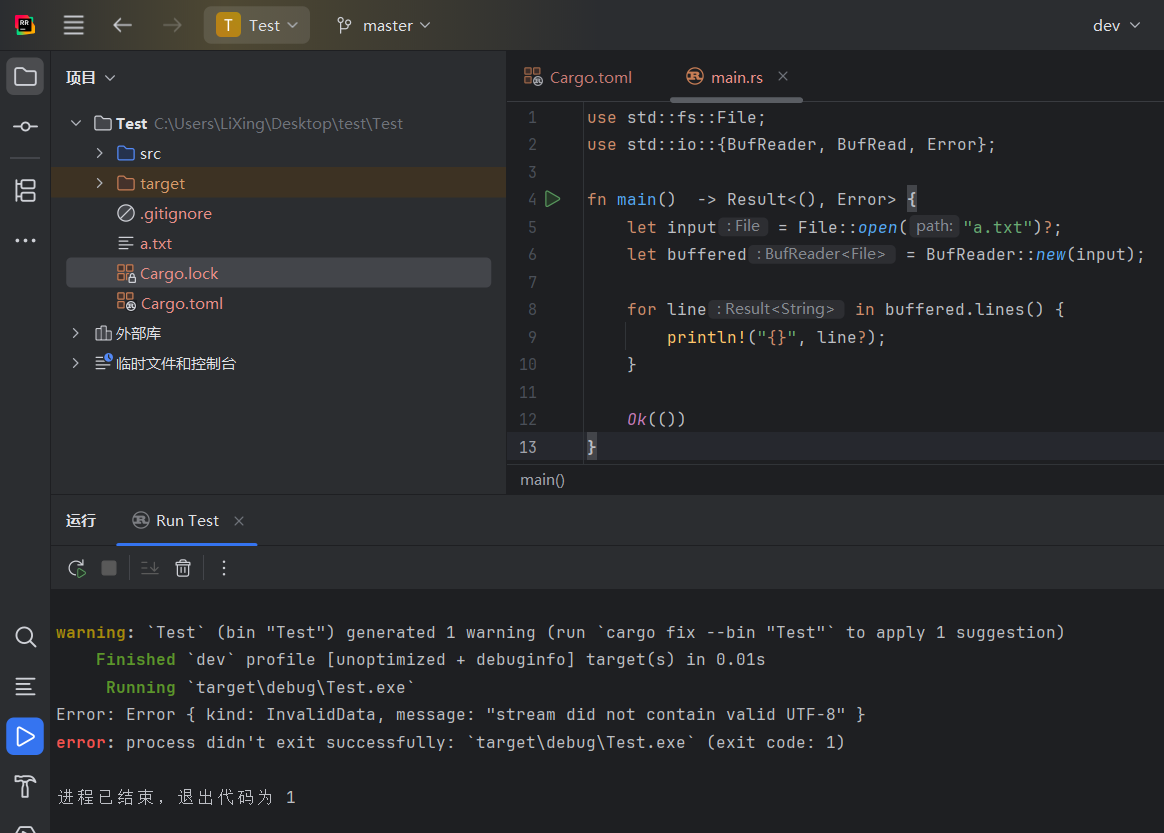
Task: Expand the target folder
Action: (x=99, y=183)
